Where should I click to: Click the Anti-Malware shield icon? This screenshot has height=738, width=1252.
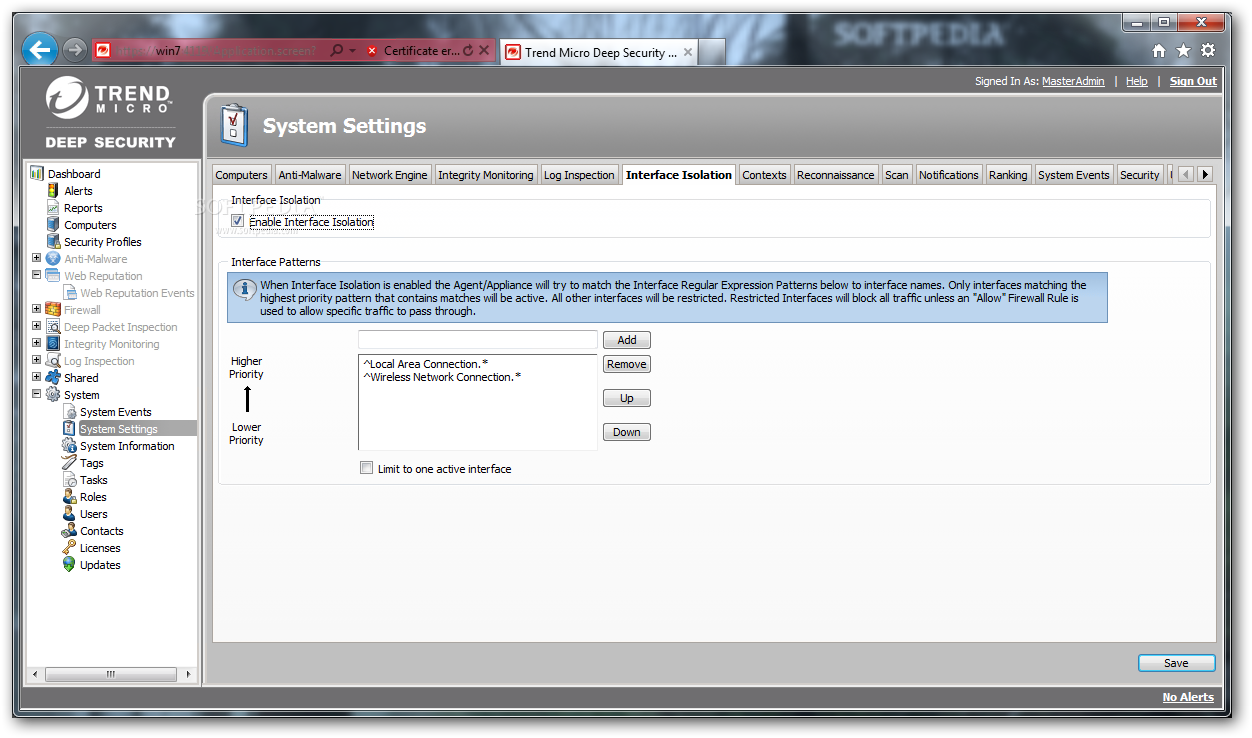[x=53, y=259]
